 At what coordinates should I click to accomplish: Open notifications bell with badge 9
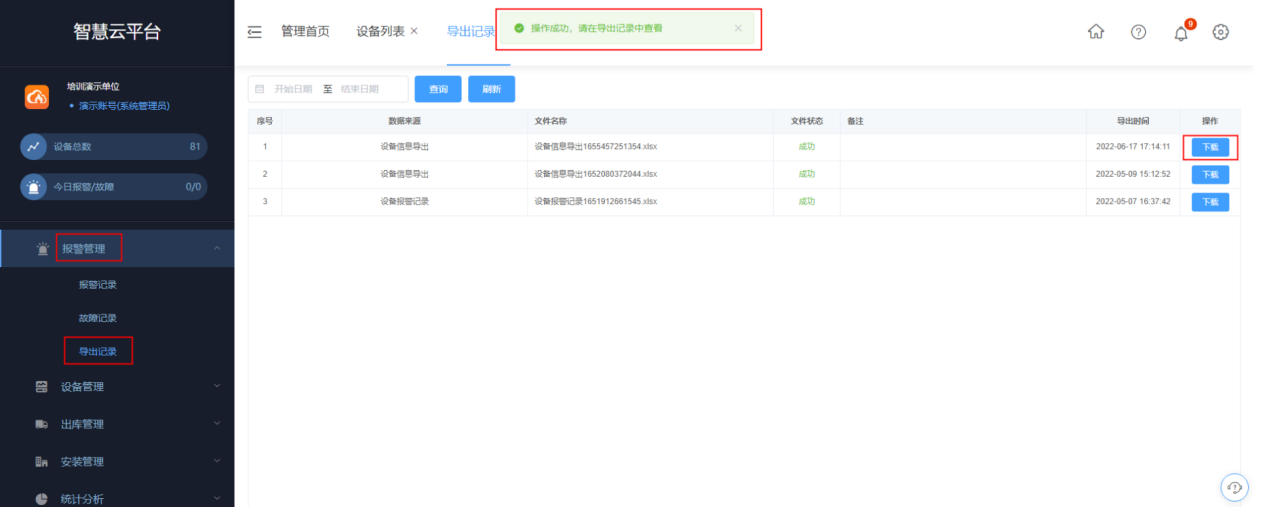pyautogui.click(x=1181, y=33)
